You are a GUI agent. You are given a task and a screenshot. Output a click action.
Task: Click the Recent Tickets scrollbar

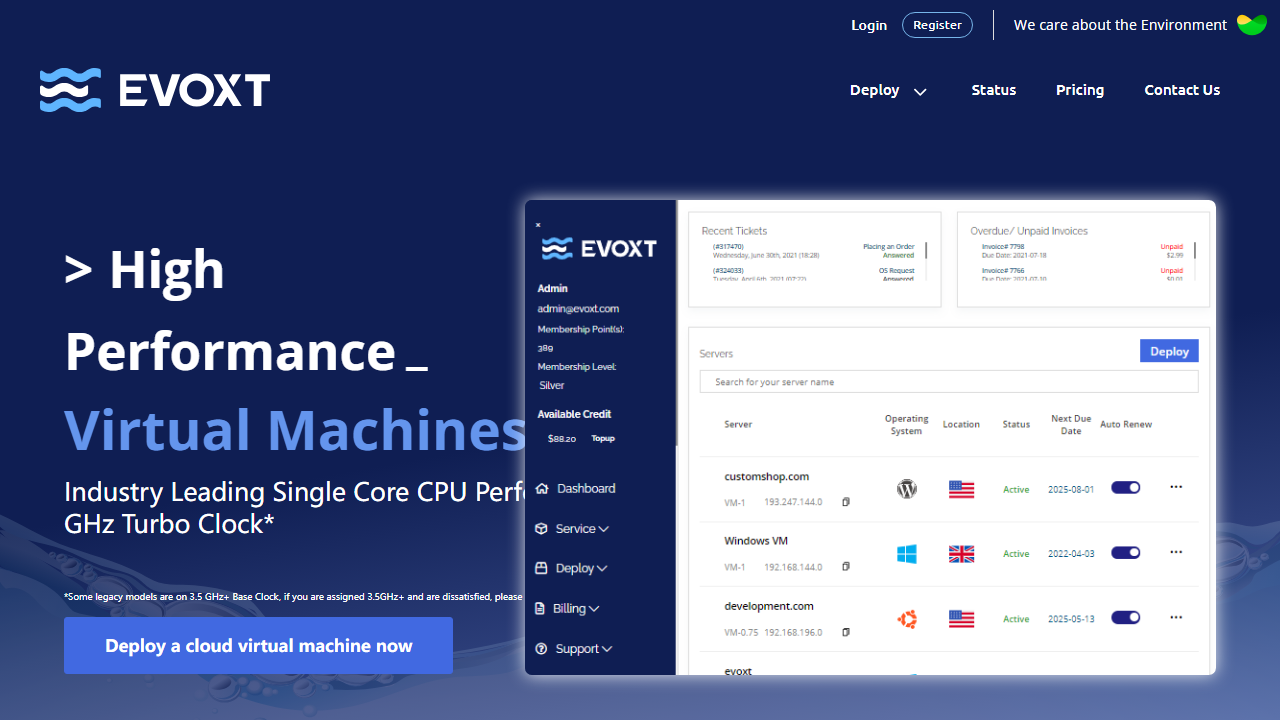click(926, 259)
